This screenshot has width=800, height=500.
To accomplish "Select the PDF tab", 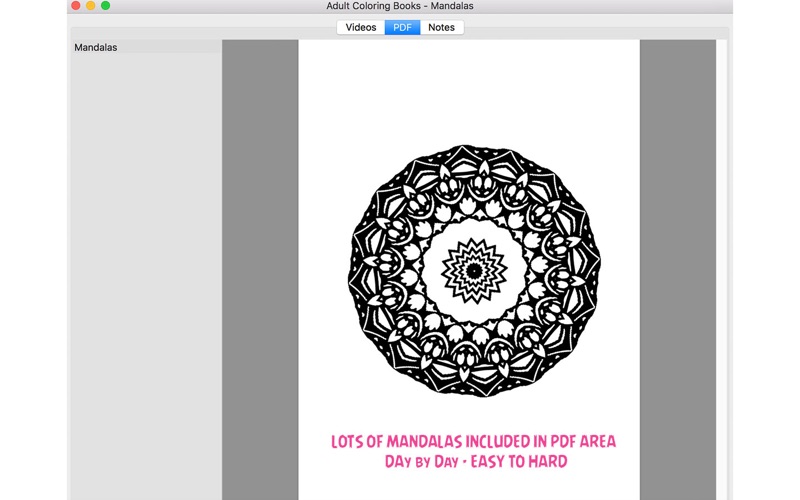I will [402, 28].
